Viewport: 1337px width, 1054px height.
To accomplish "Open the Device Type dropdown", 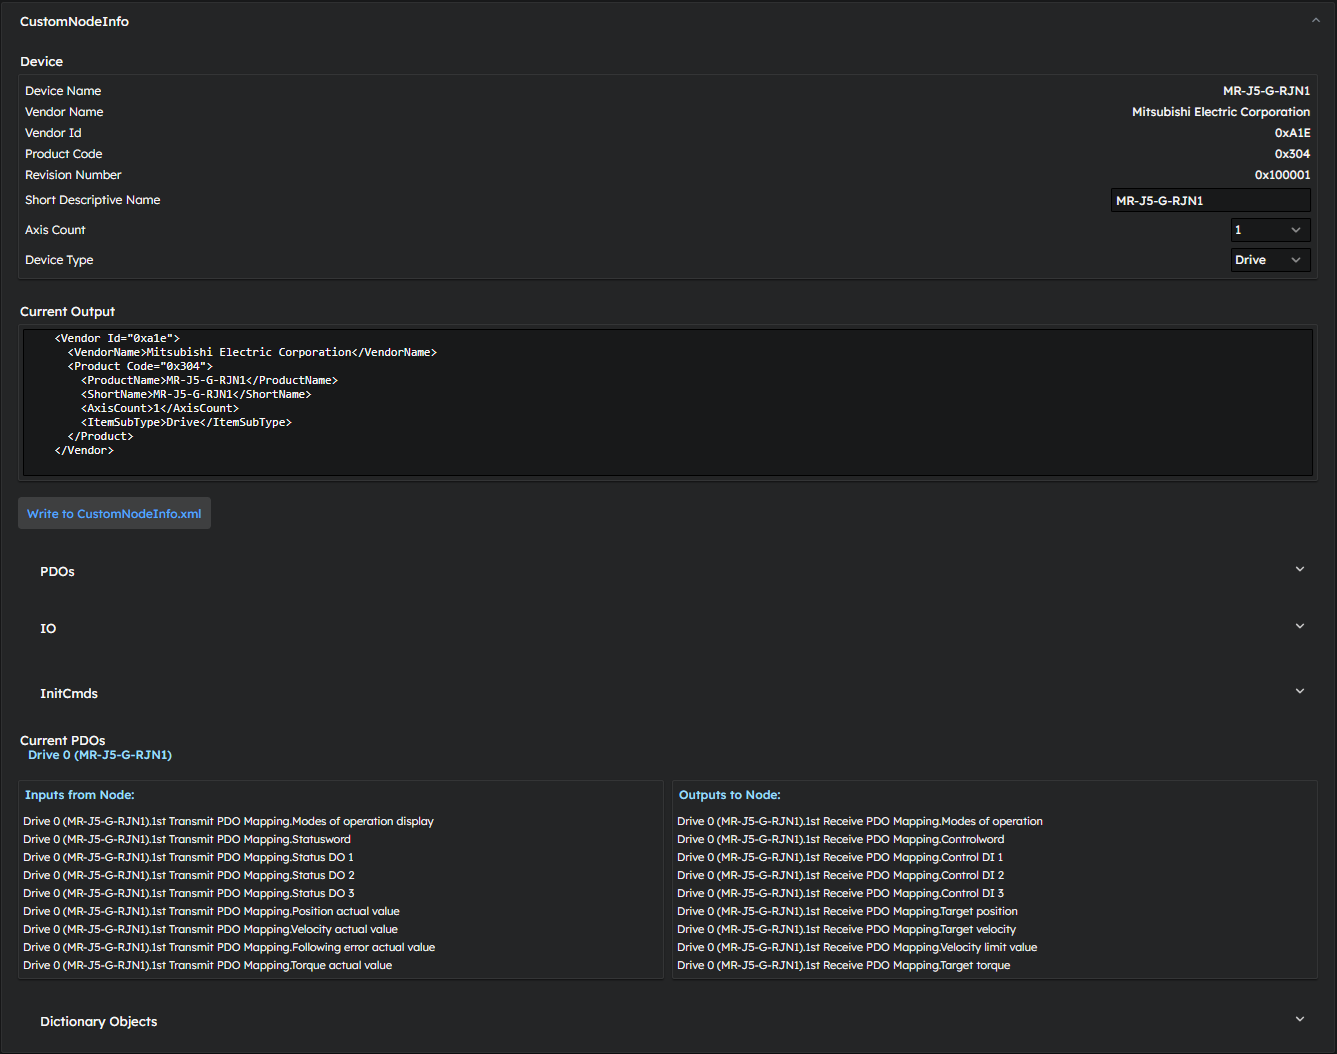I will (1270, 260).
